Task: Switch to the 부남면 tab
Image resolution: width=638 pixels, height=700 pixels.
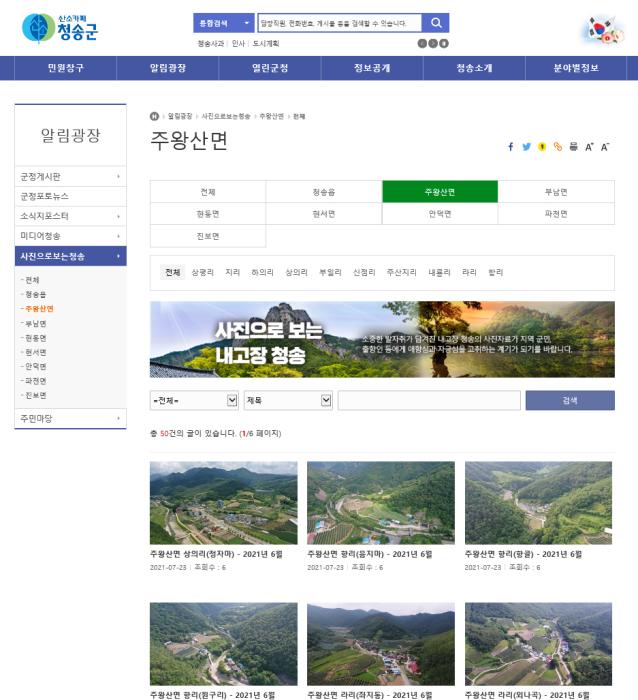Action: tap(556, 192)
